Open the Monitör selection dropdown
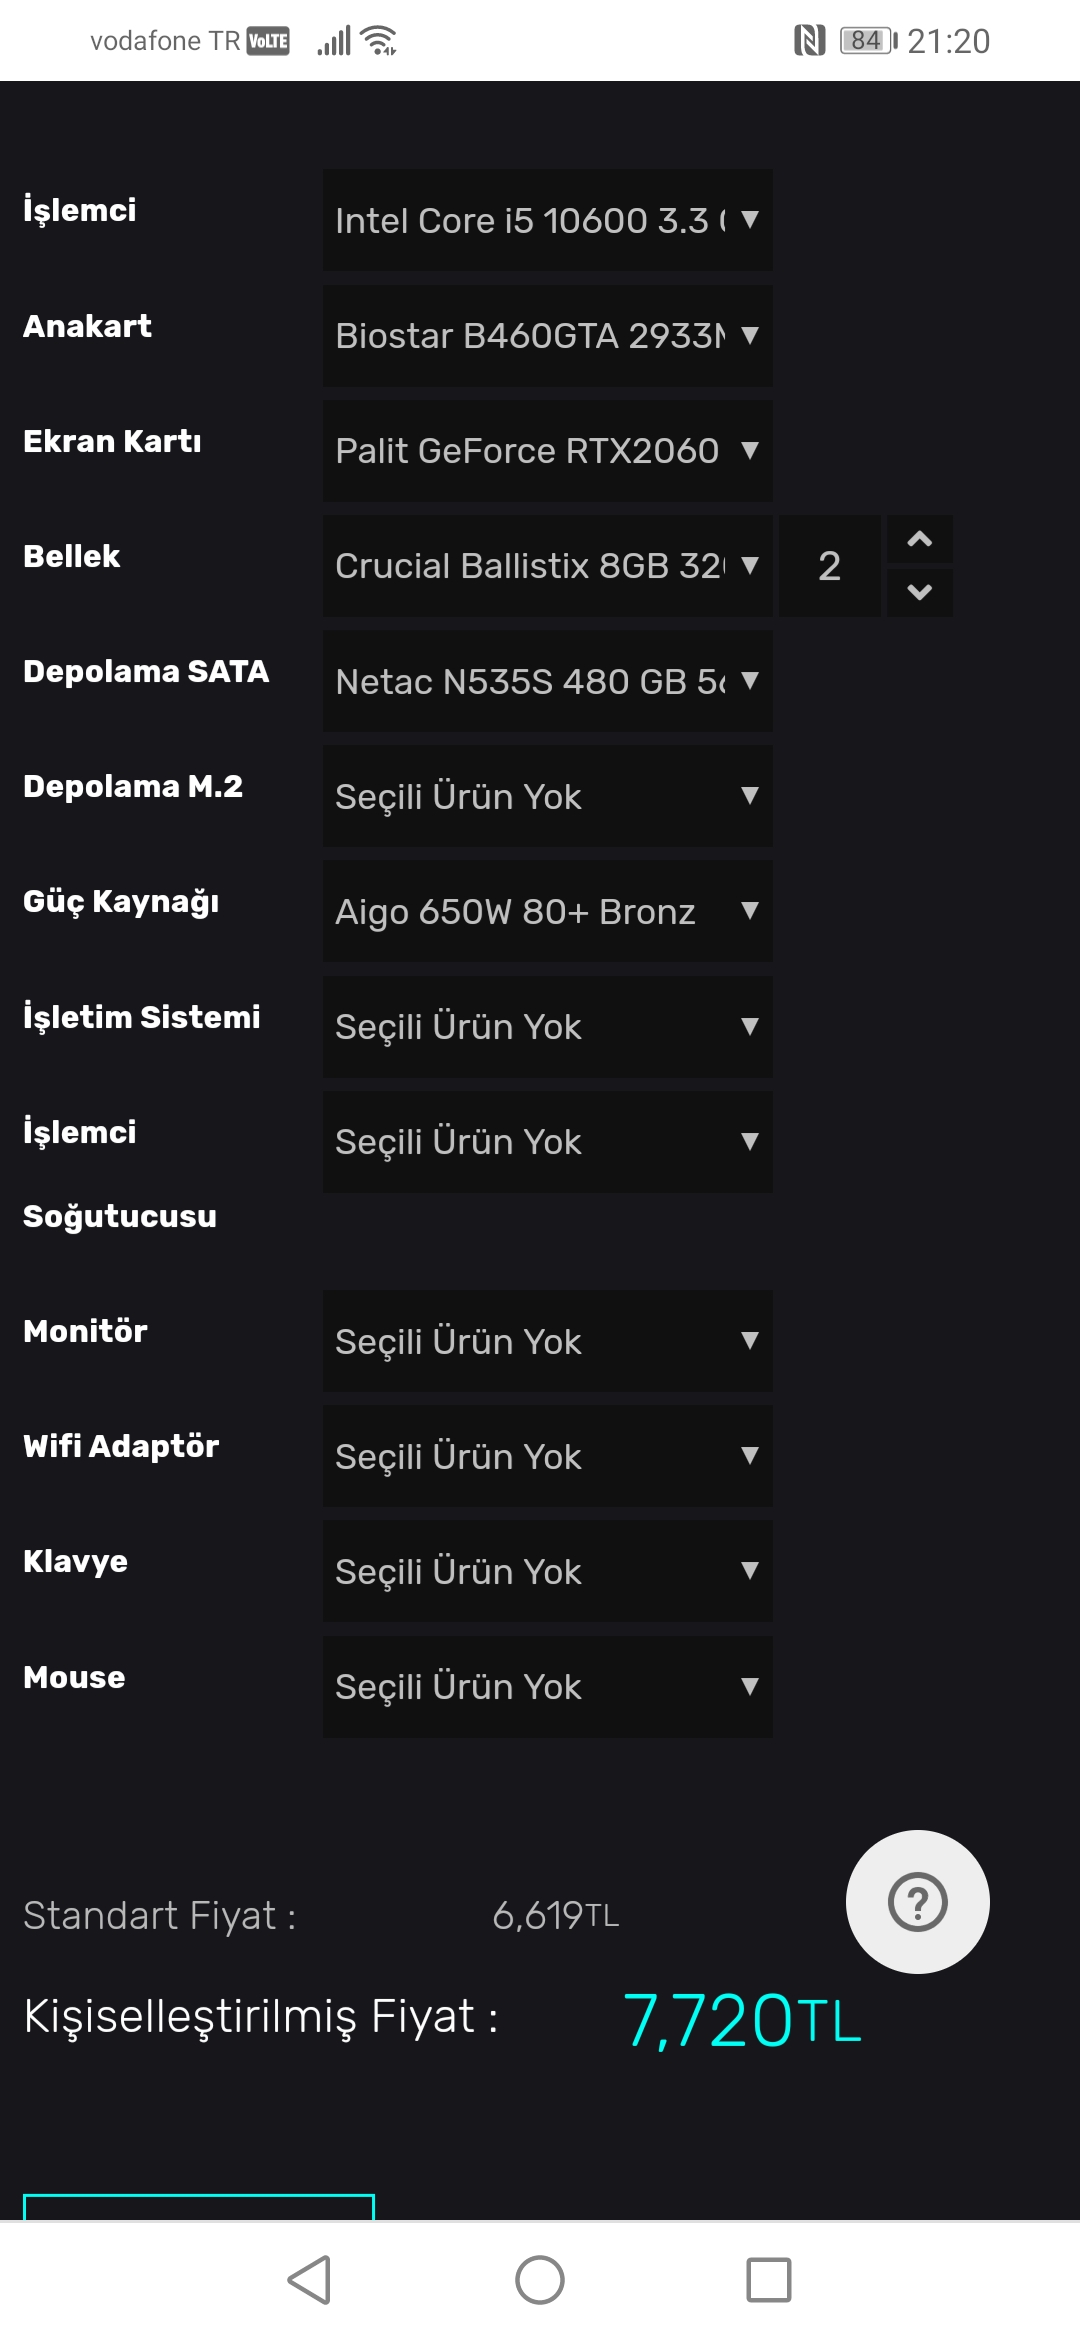 pos(547,1341)
